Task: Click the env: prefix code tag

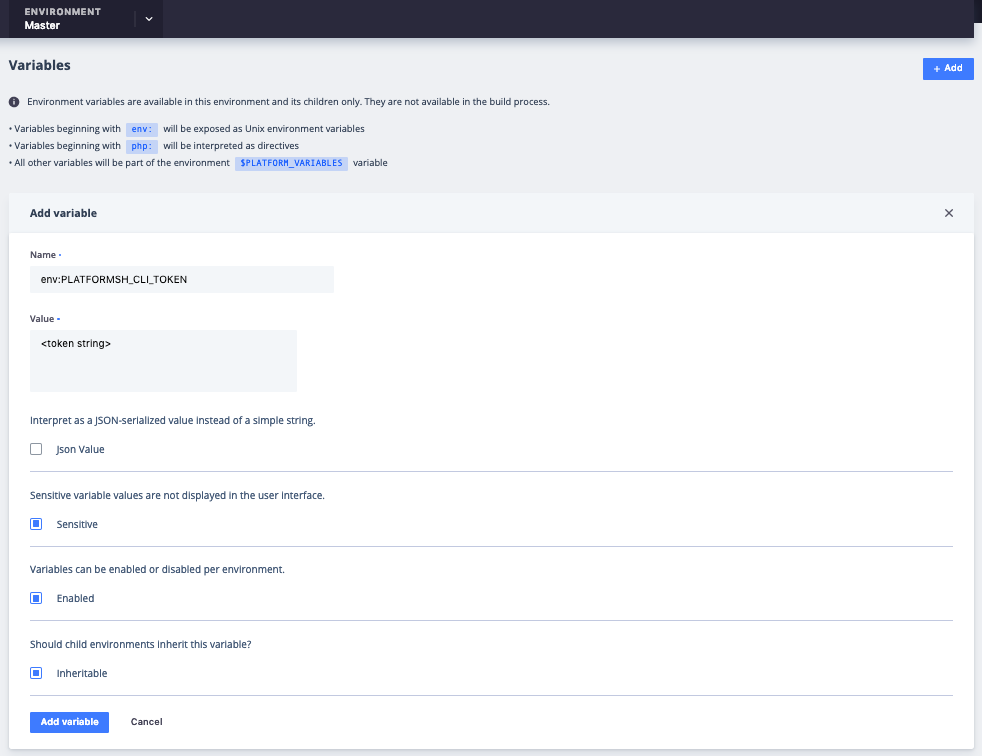Action: (142, 129)
